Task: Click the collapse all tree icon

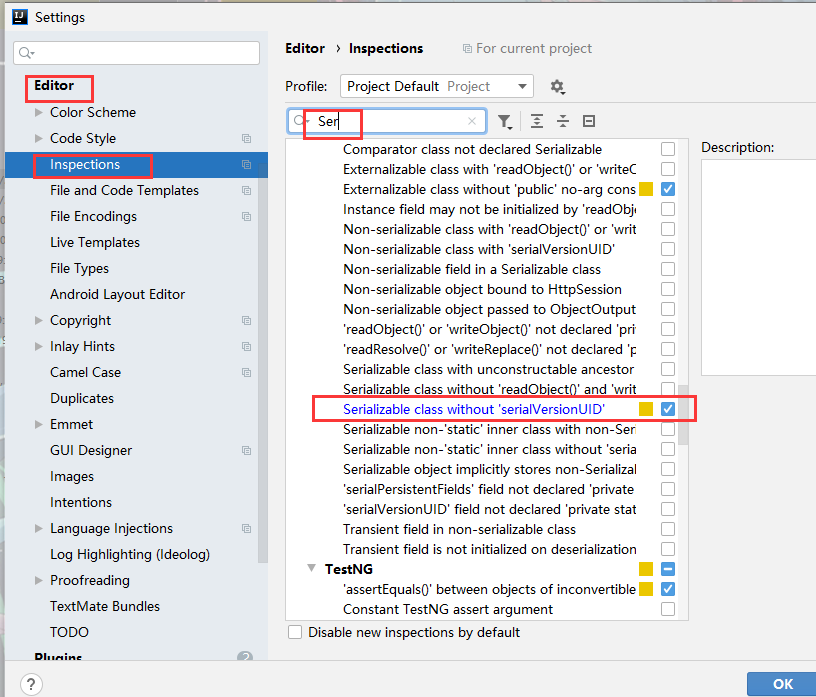Action: click(x=563, y=121)
